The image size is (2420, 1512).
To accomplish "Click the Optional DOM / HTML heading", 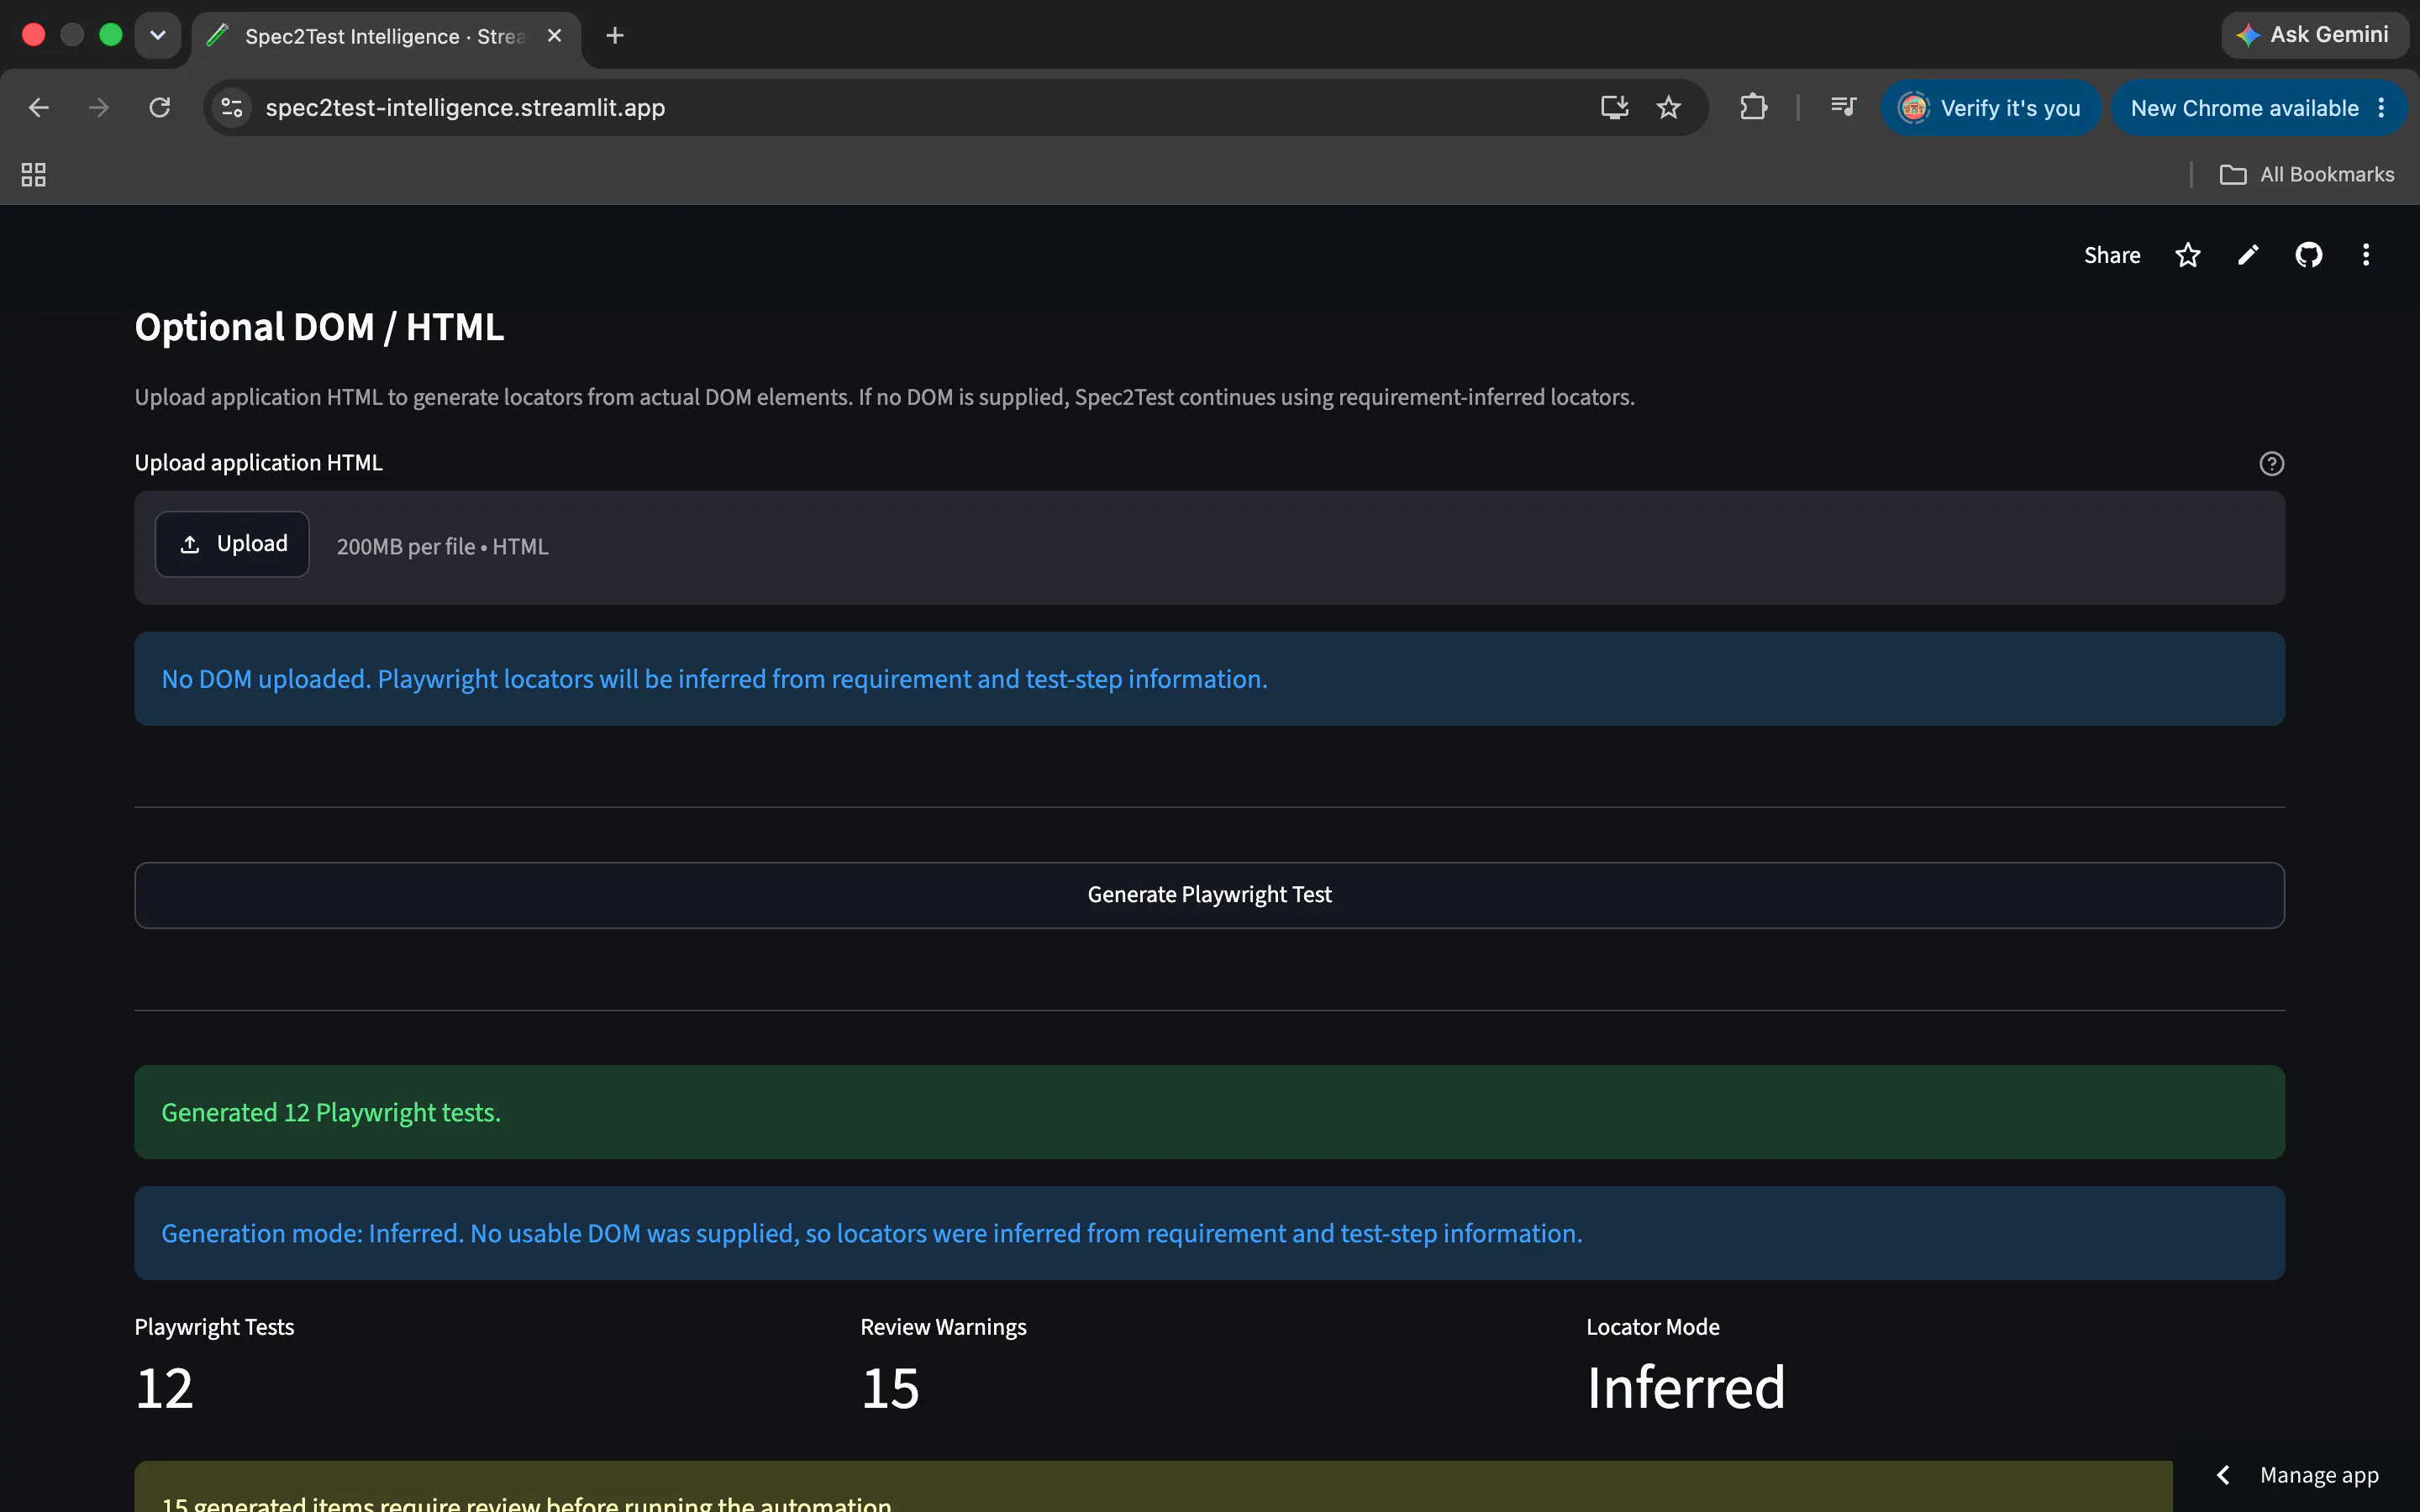I will (x=319, y=327).
